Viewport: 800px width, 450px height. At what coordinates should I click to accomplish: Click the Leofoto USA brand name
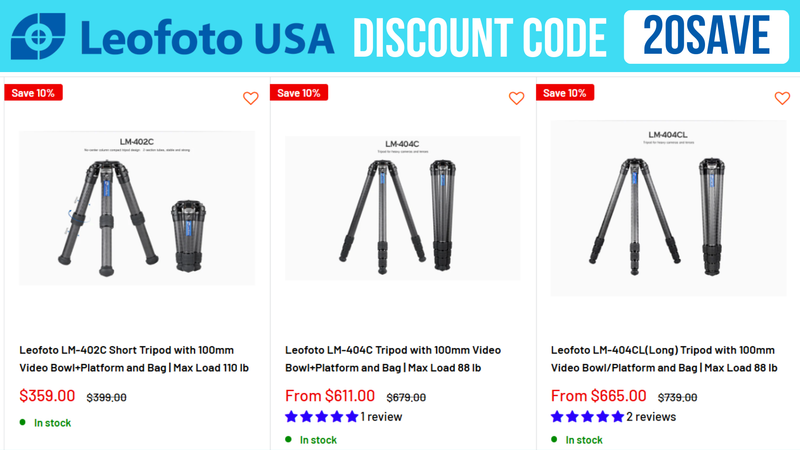(207, 38)
